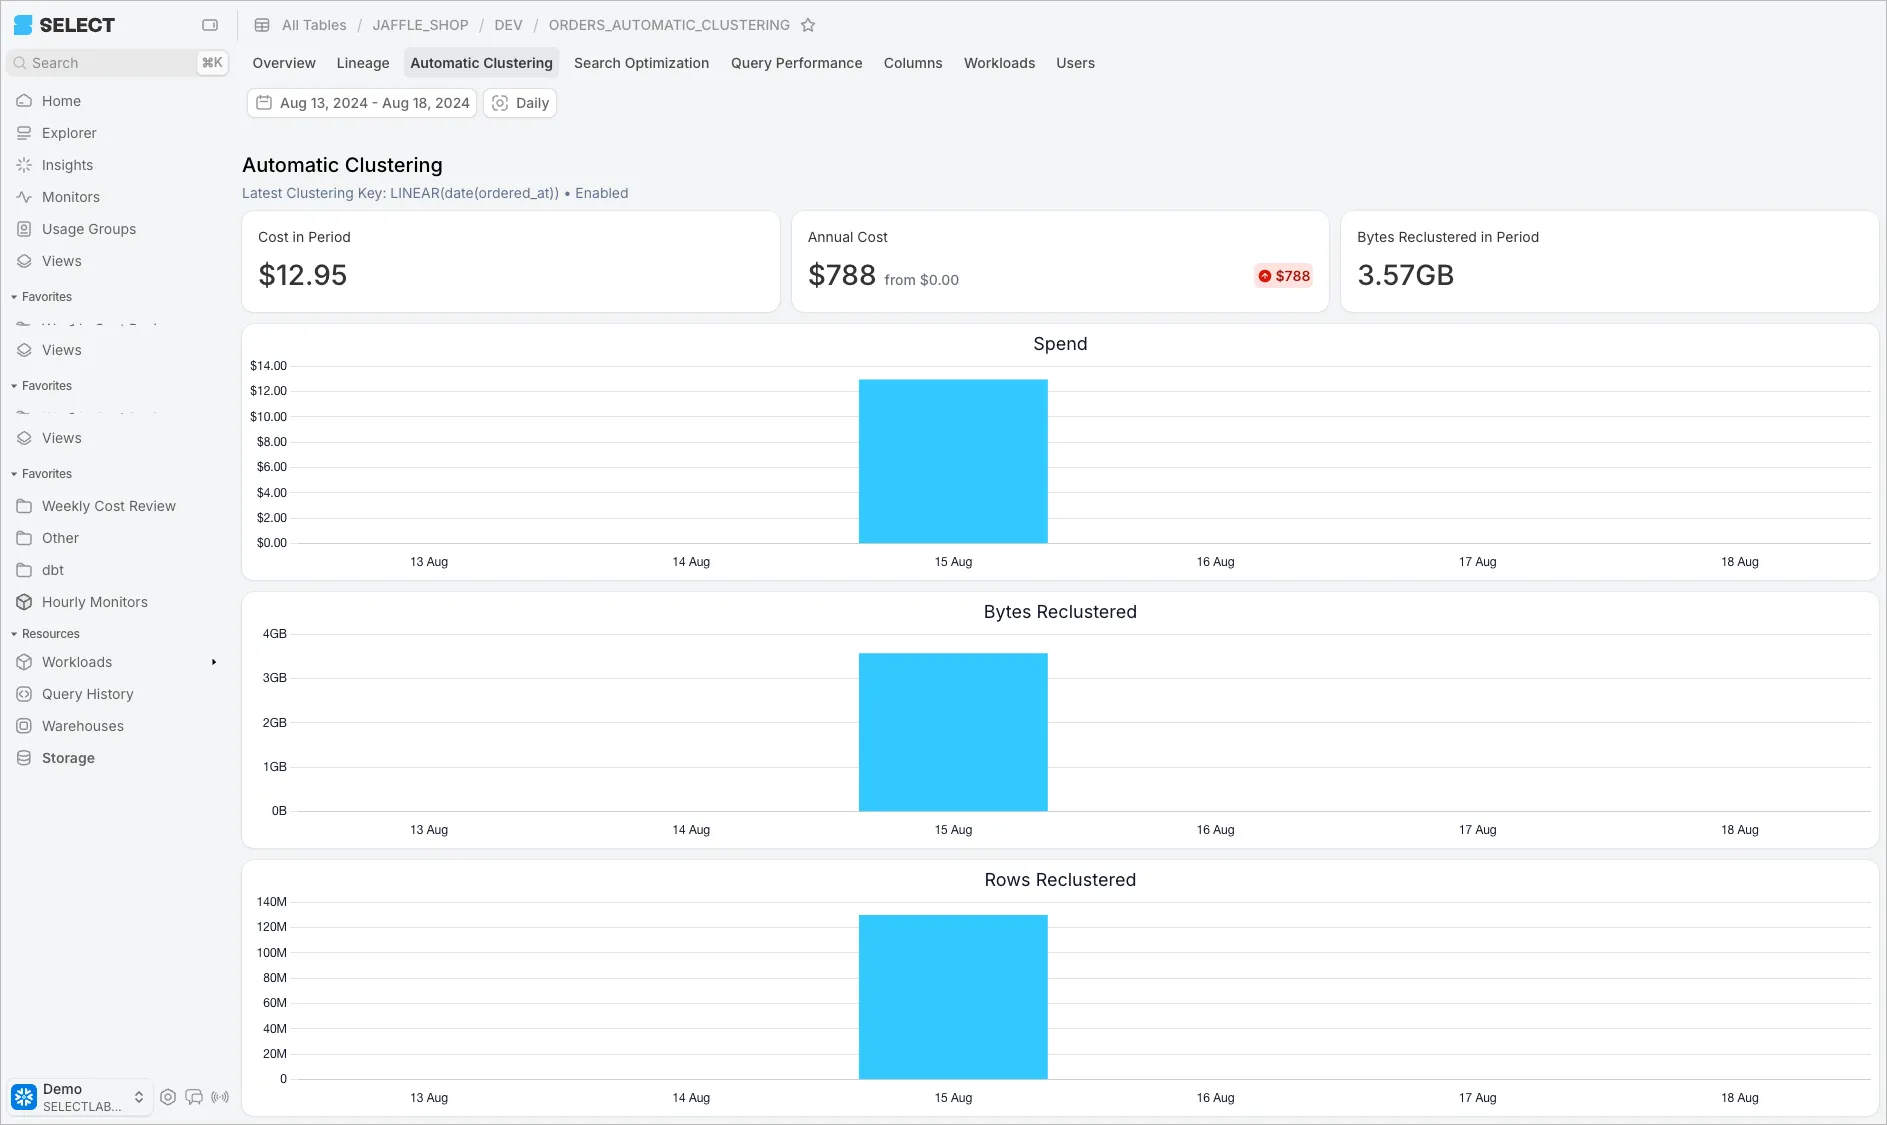
Task: Open Storage from the sidebar
Action: click(x=68, y=758)
